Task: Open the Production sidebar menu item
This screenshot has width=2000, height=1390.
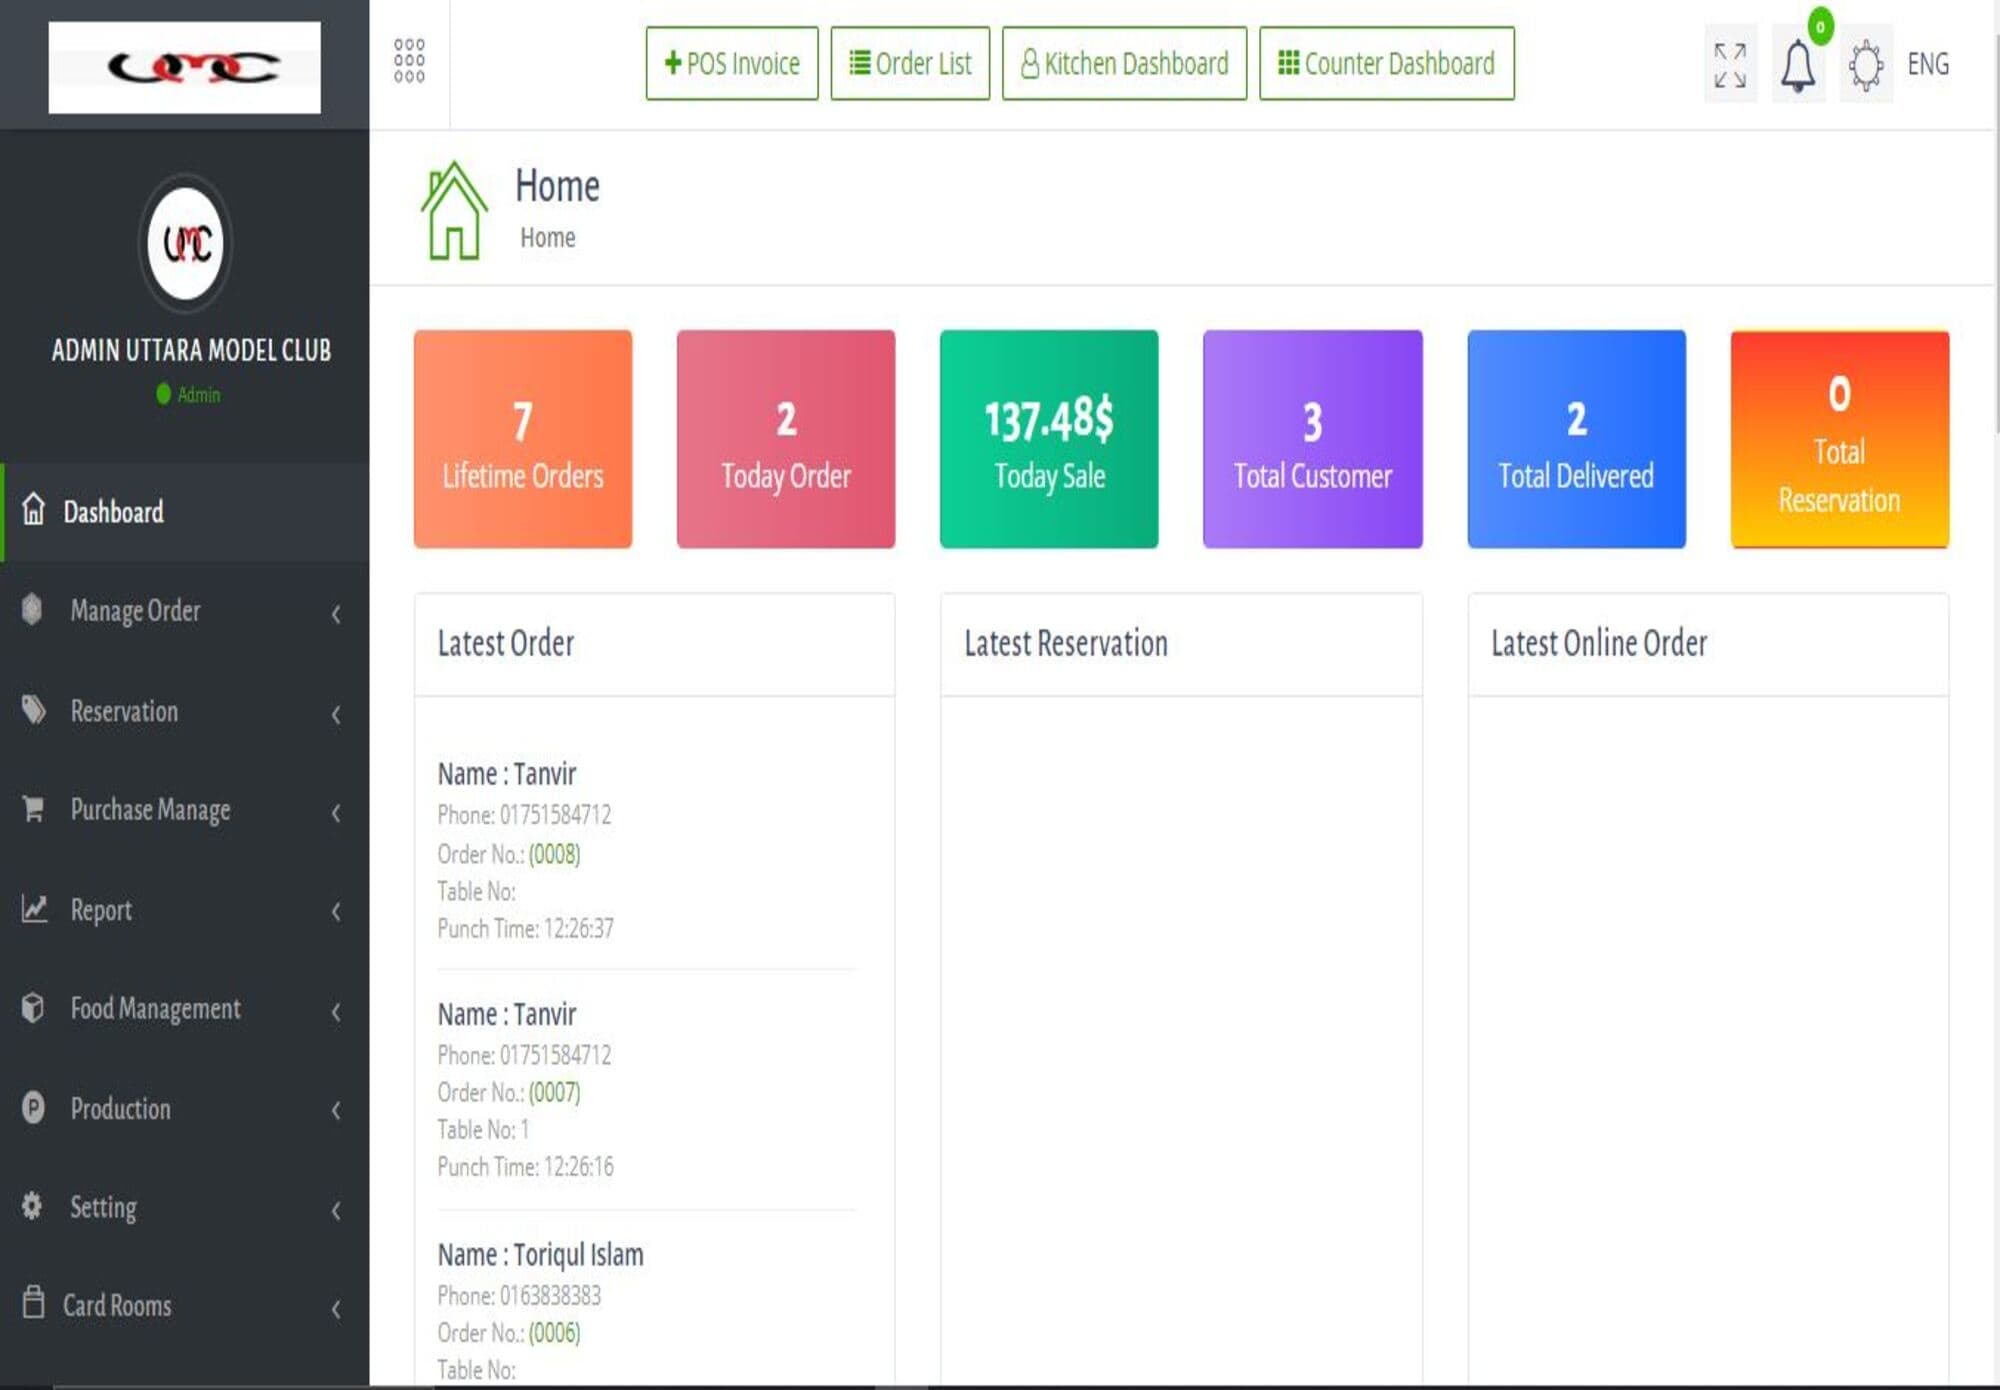Action: point(120,1108)
